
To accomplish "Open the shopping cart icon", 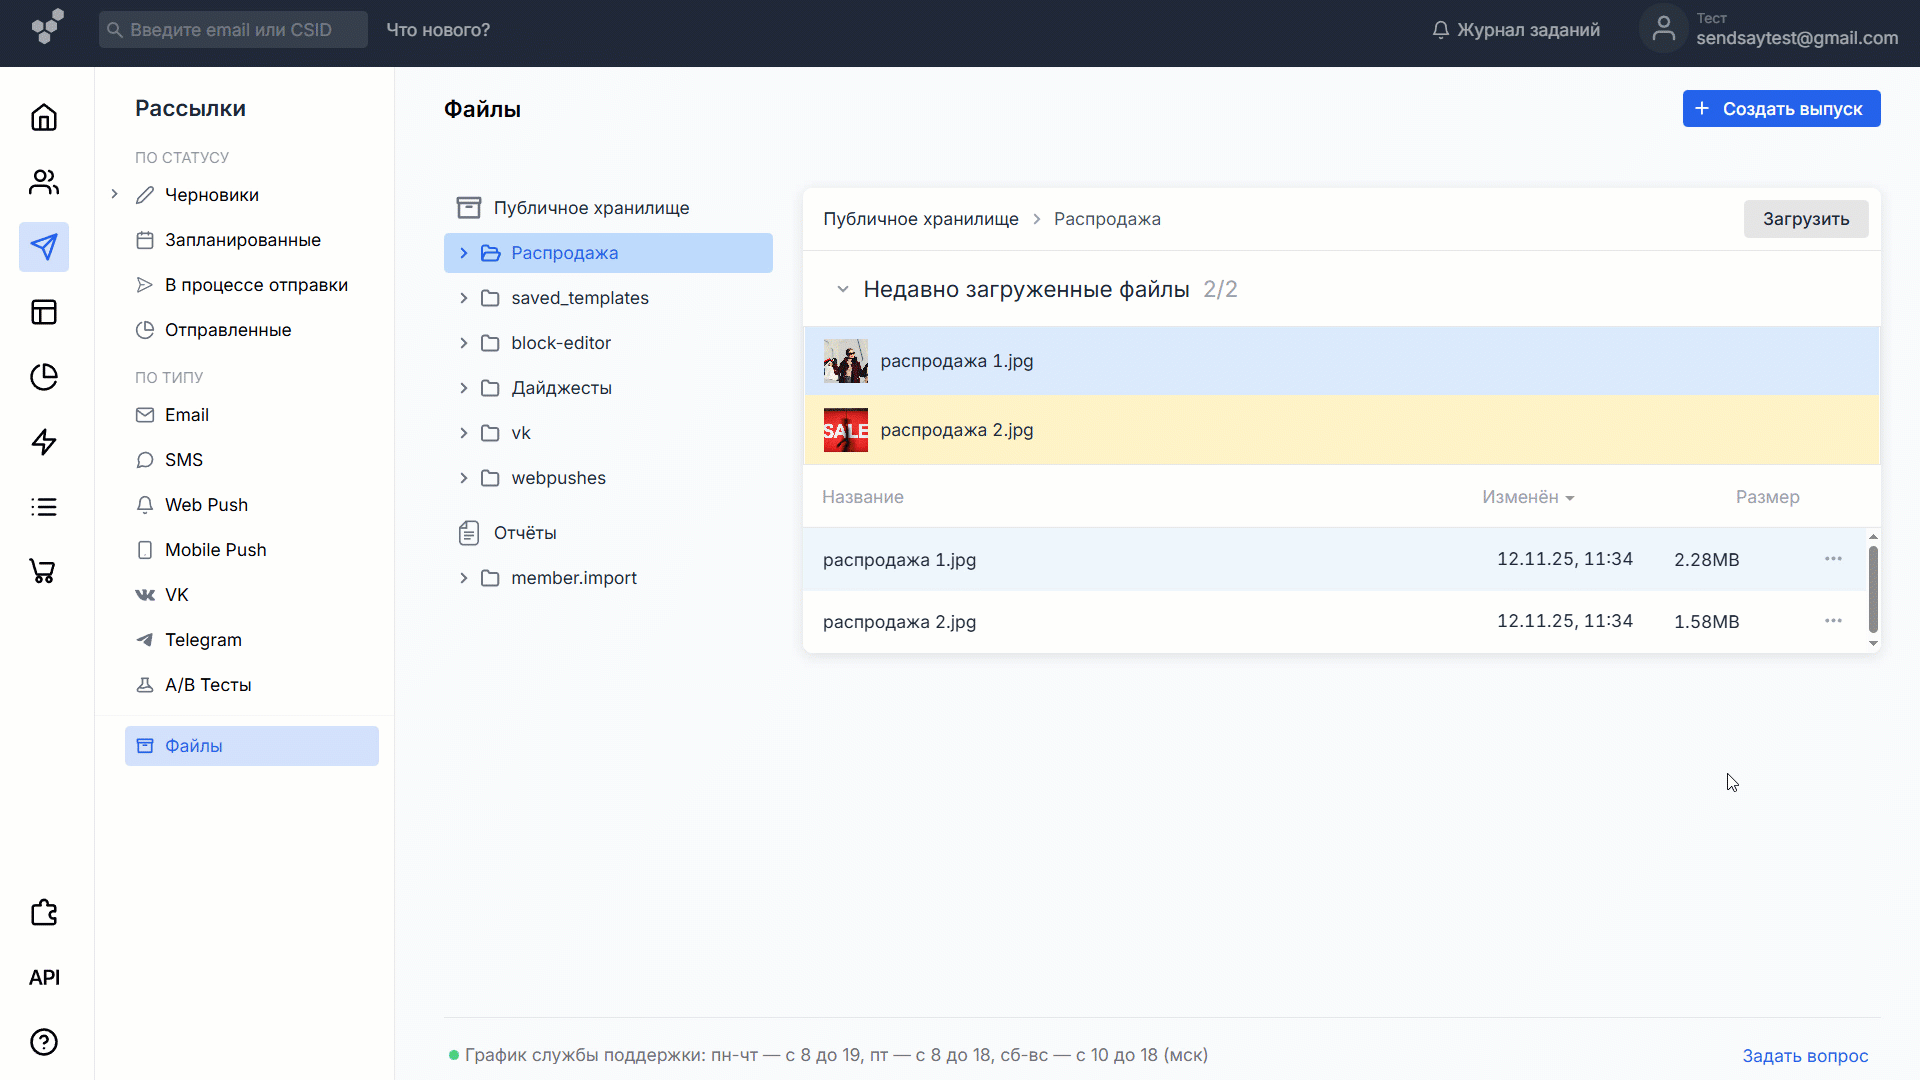I will (x=44, y=571).
